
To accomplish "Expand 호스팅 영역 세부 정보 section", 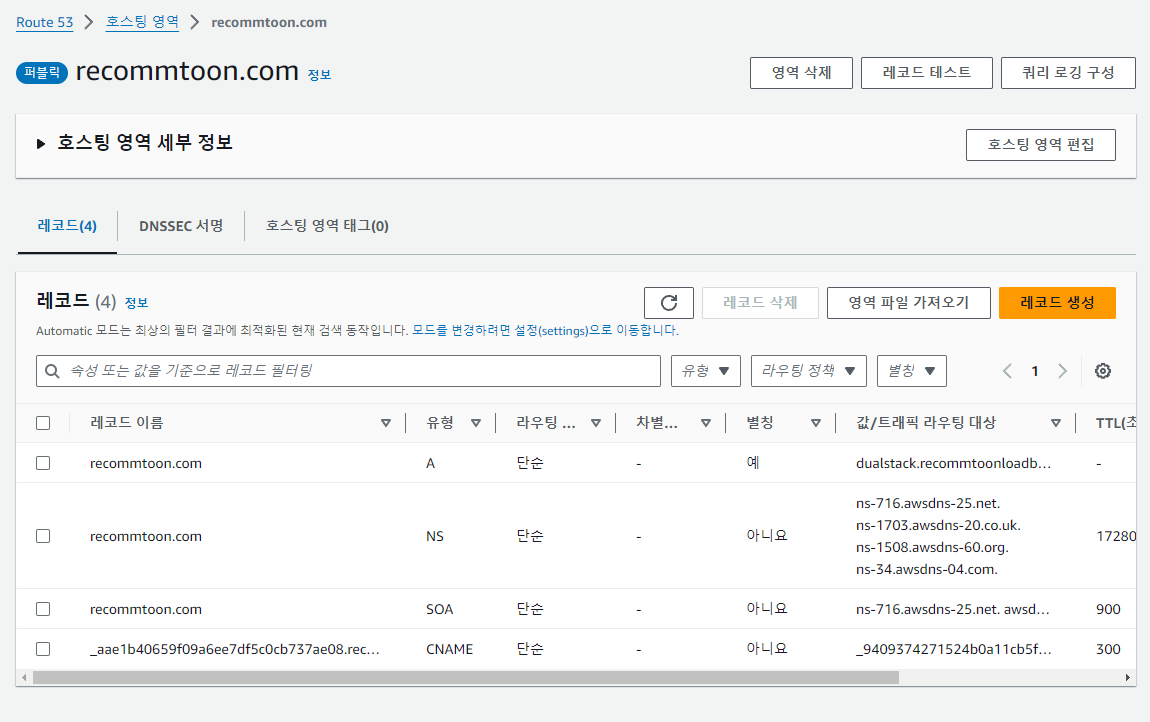I will (41, 144).
